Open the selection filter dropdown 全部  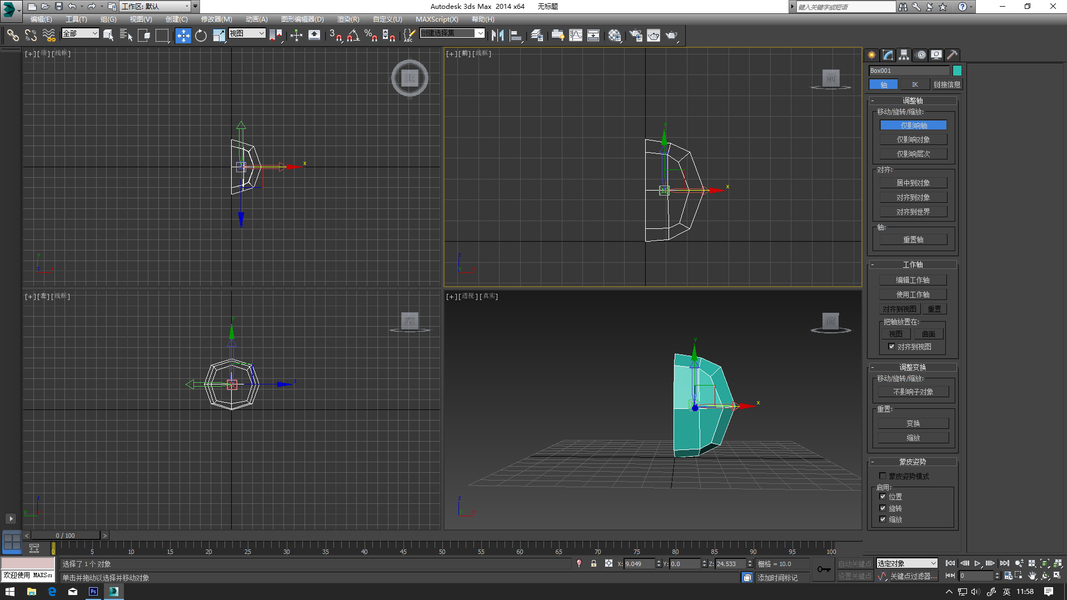80,33
